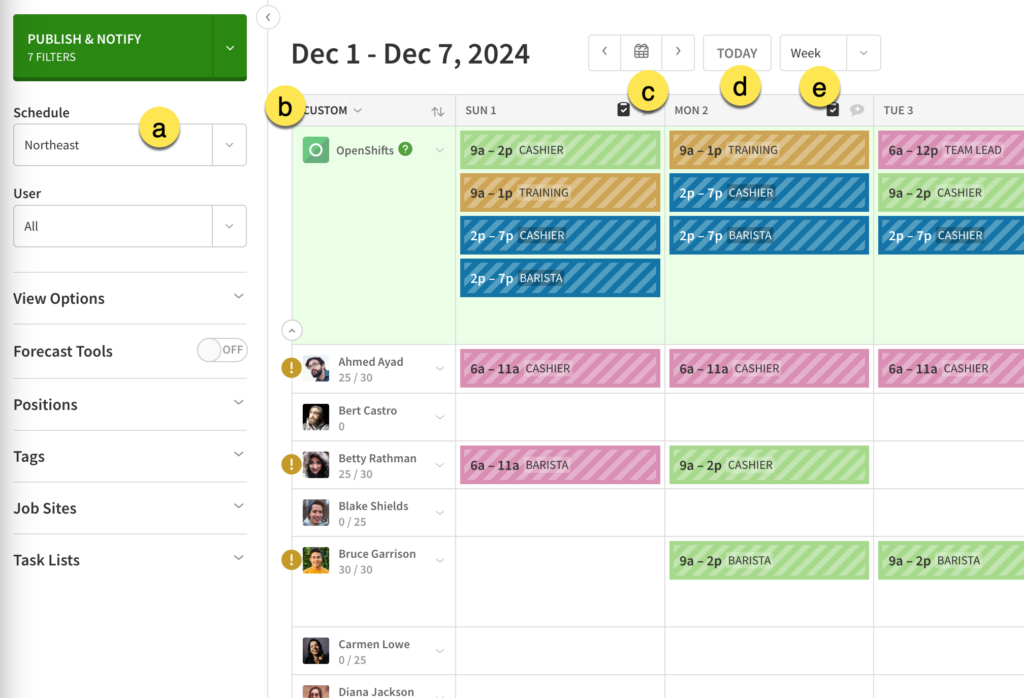Click the warning icon beside Bruce Garrison

pyautogui.click(x=291, y=560)
